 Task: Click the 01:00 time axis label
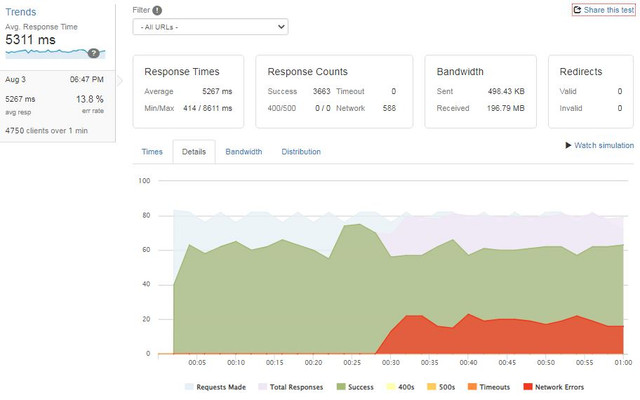[623, 362]
